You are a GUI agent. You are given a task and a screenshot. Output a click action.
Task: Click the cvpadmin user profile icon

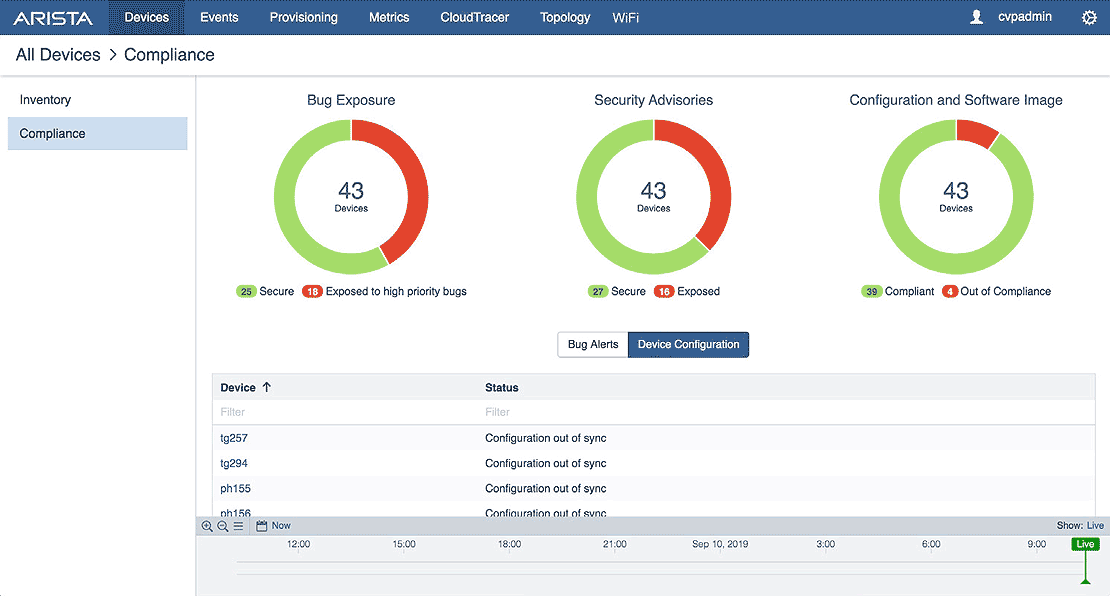(976, 17)
